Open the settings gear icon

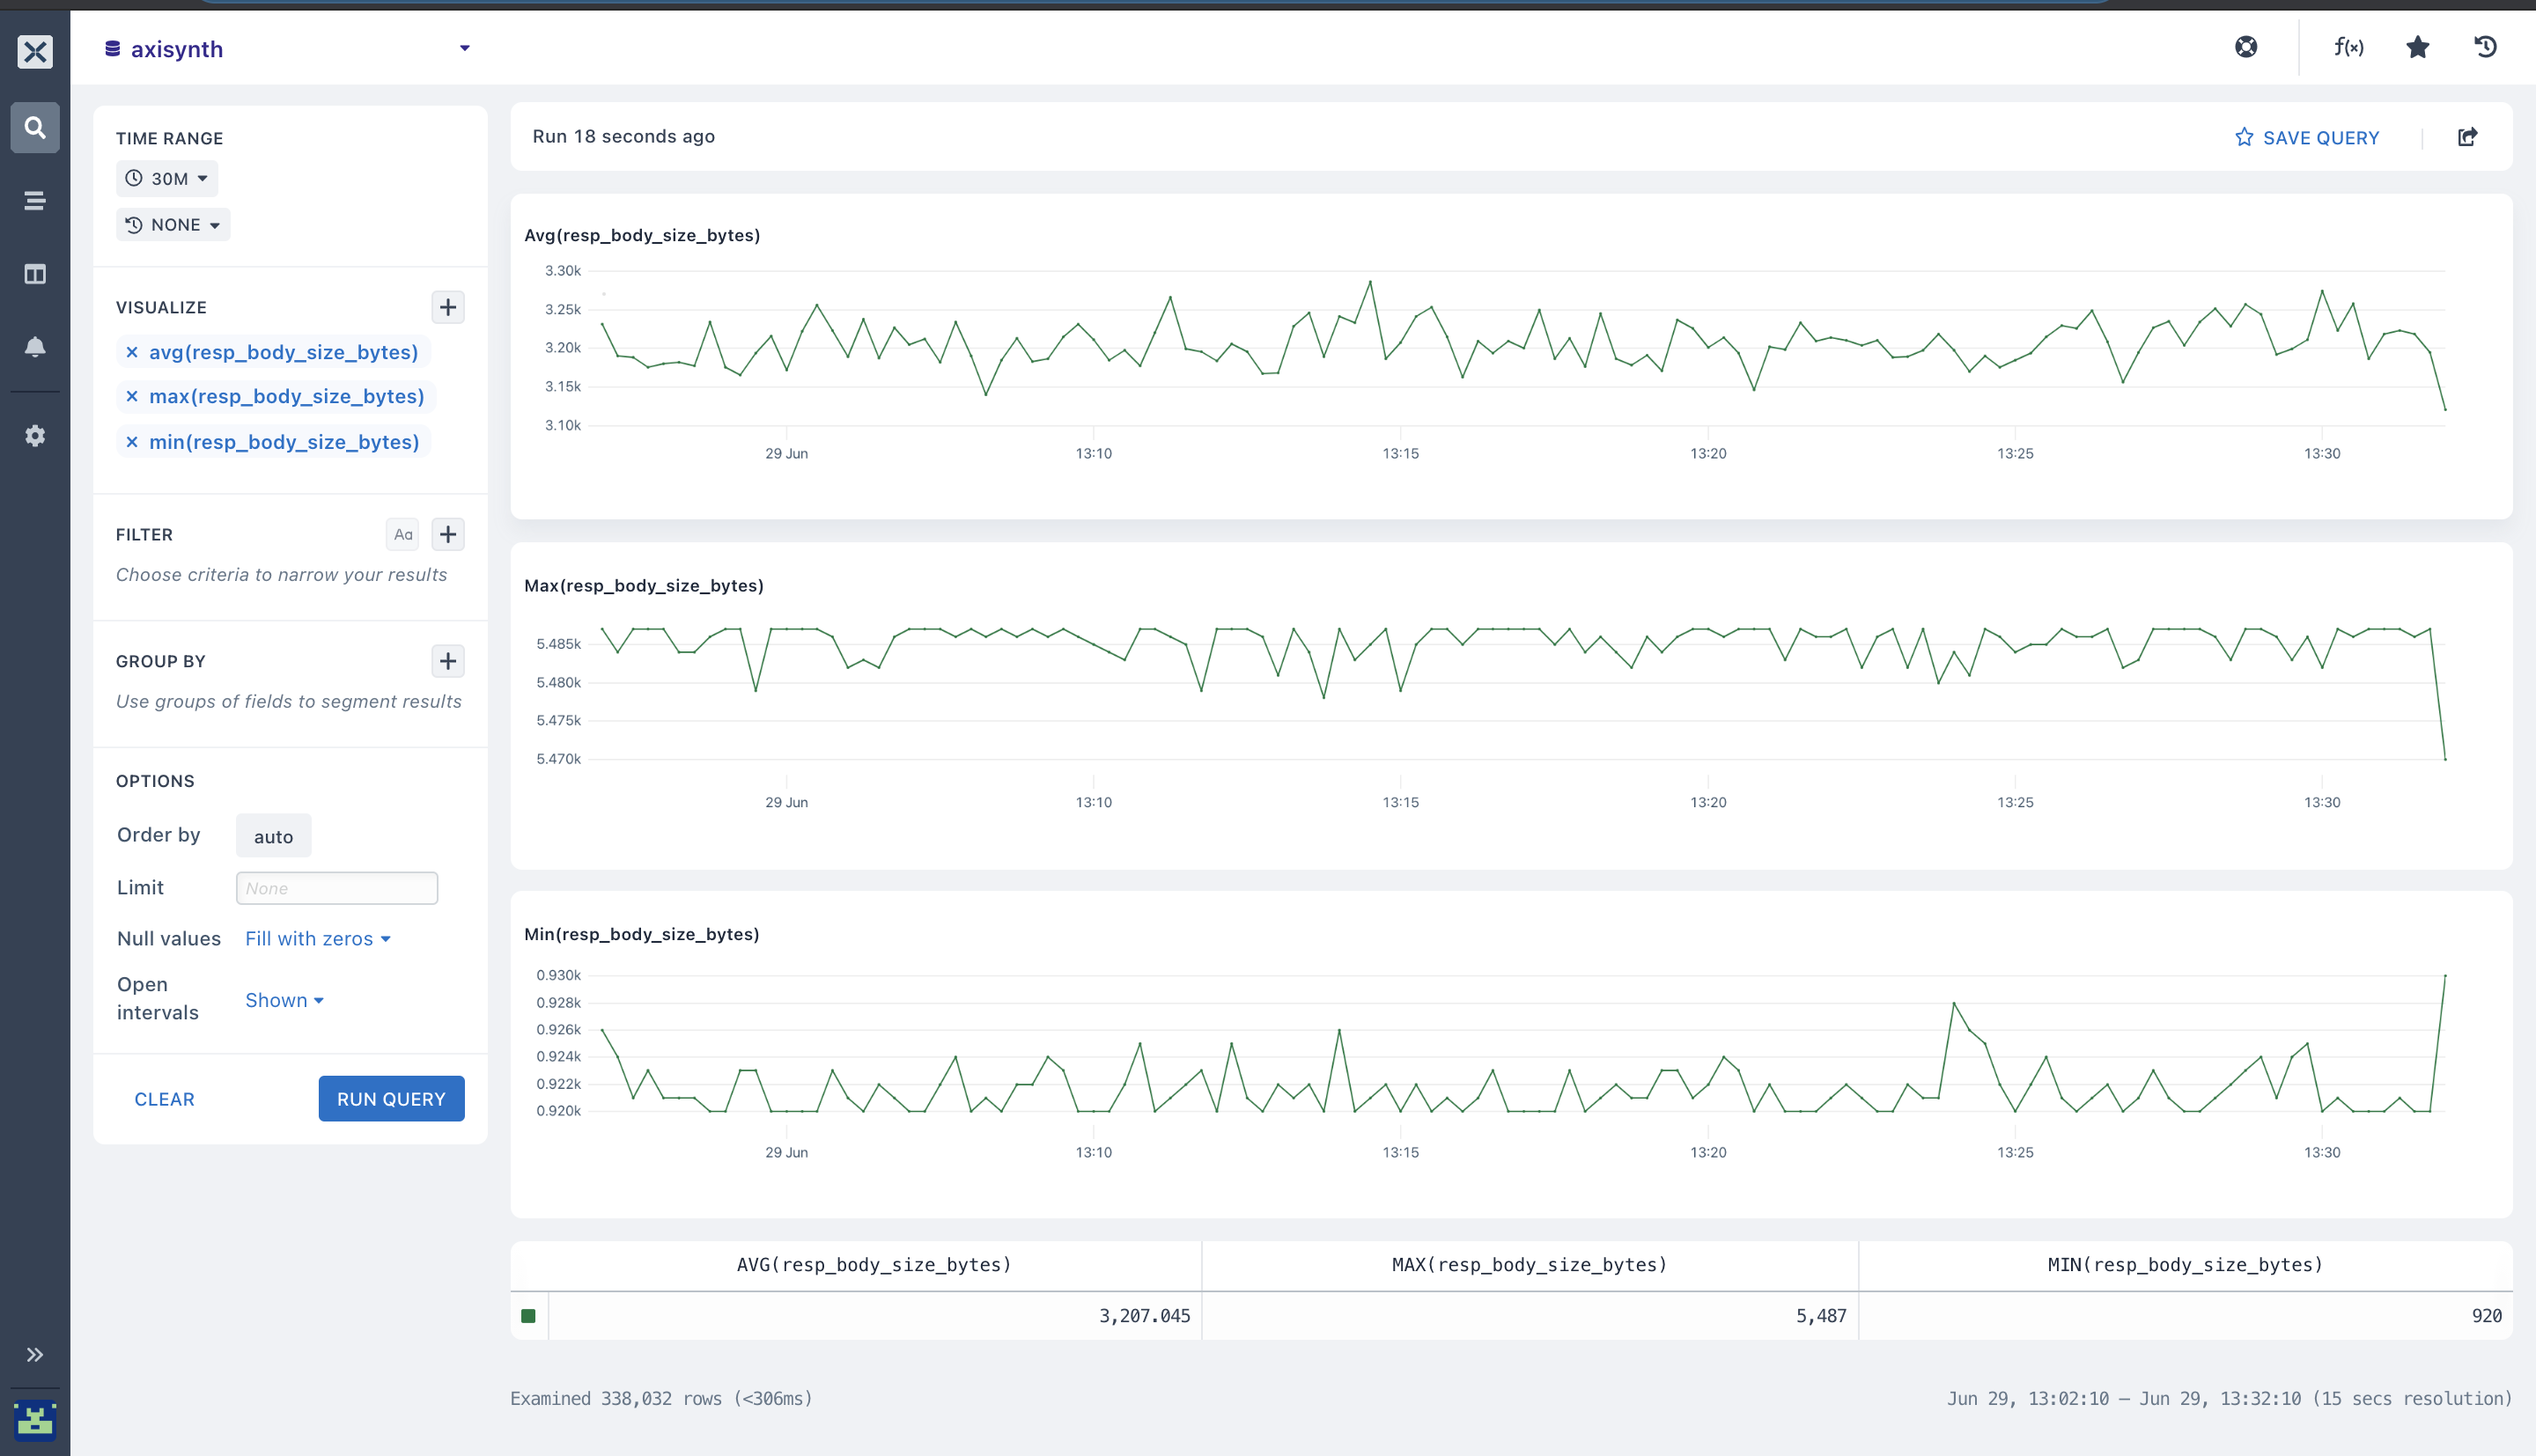coord(35,436)
